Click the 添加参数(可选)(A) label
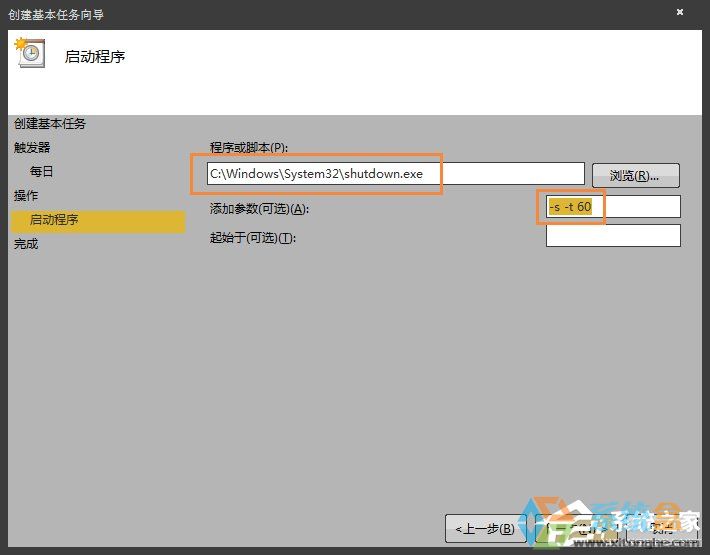This screenshot has width=710, height=555. 260,209
